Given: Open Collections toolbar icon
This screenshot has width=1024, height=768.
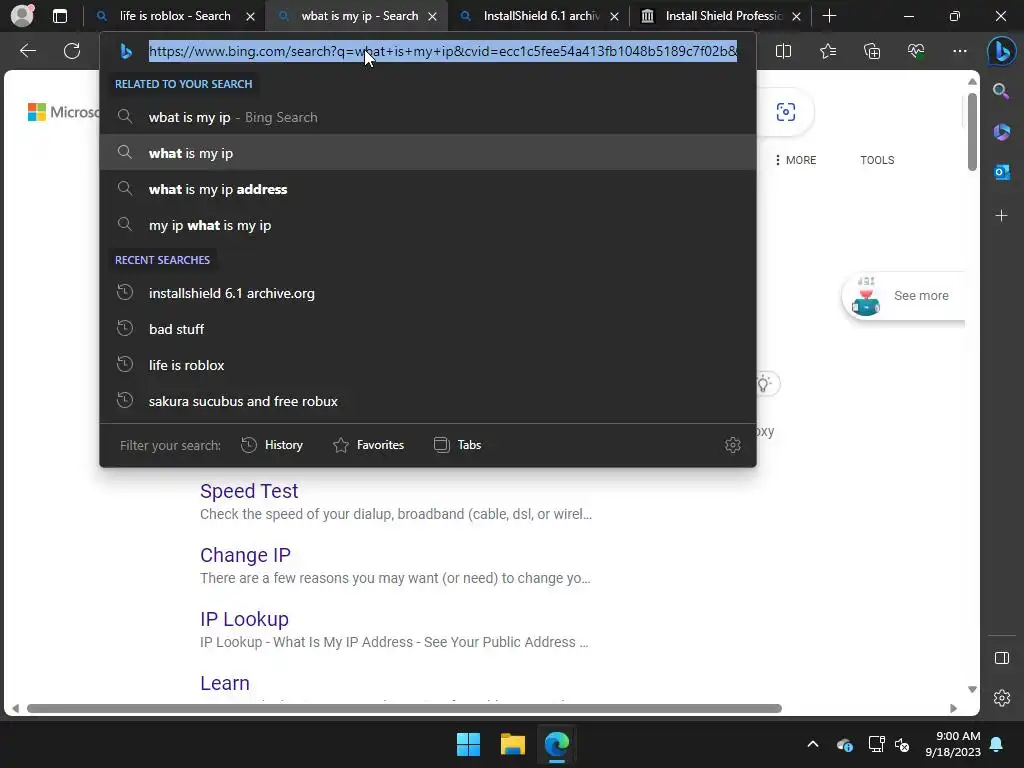Looking at the screenshot, I should (x=872, y=51).
